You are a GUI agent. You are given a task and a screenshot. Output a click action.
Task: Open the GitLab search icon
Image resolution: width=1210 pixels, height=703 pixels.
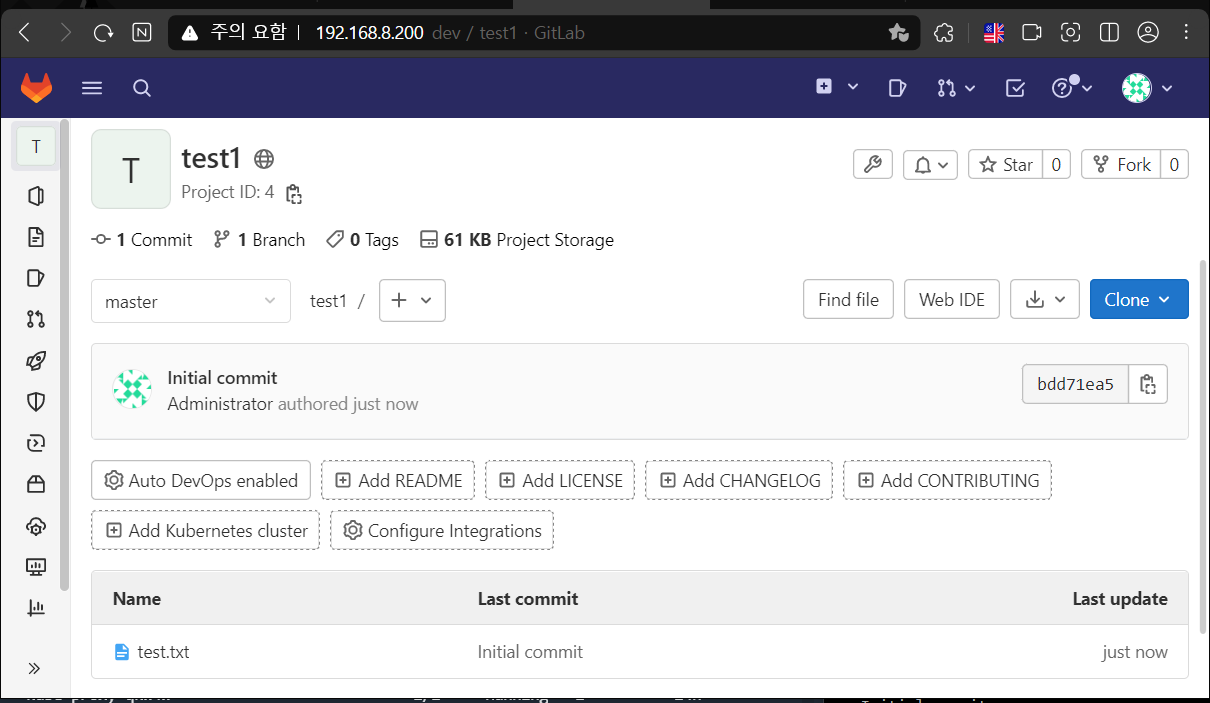pos(142,88)
